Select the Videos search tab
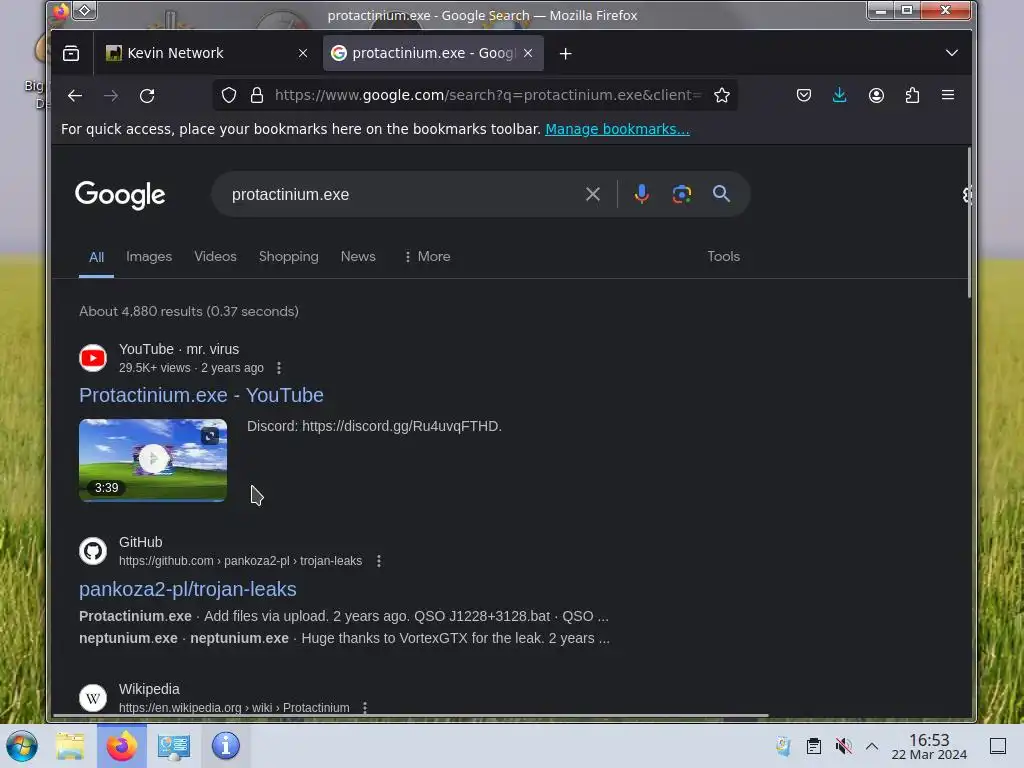The width and height of the screenshot is (1024, 768). 215,257
